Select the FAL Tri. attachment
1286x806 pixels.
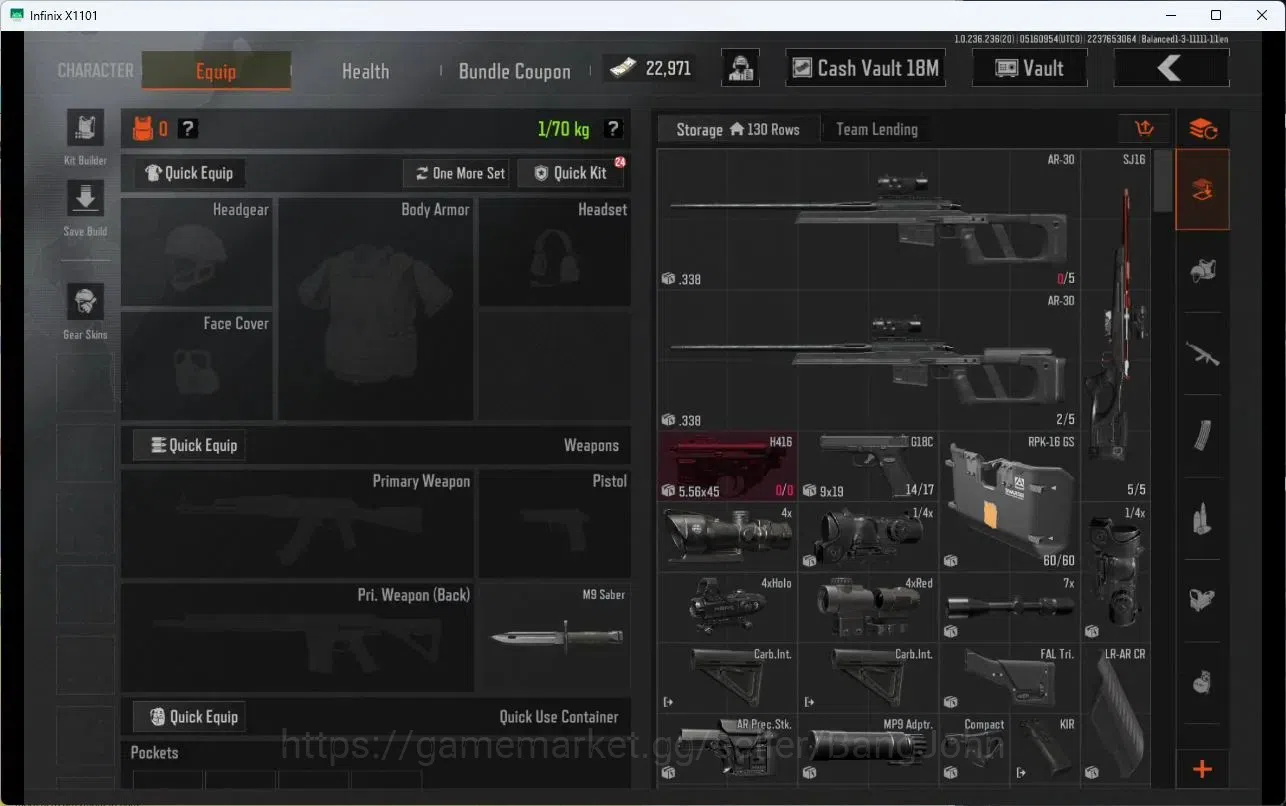pos(1009,677)
